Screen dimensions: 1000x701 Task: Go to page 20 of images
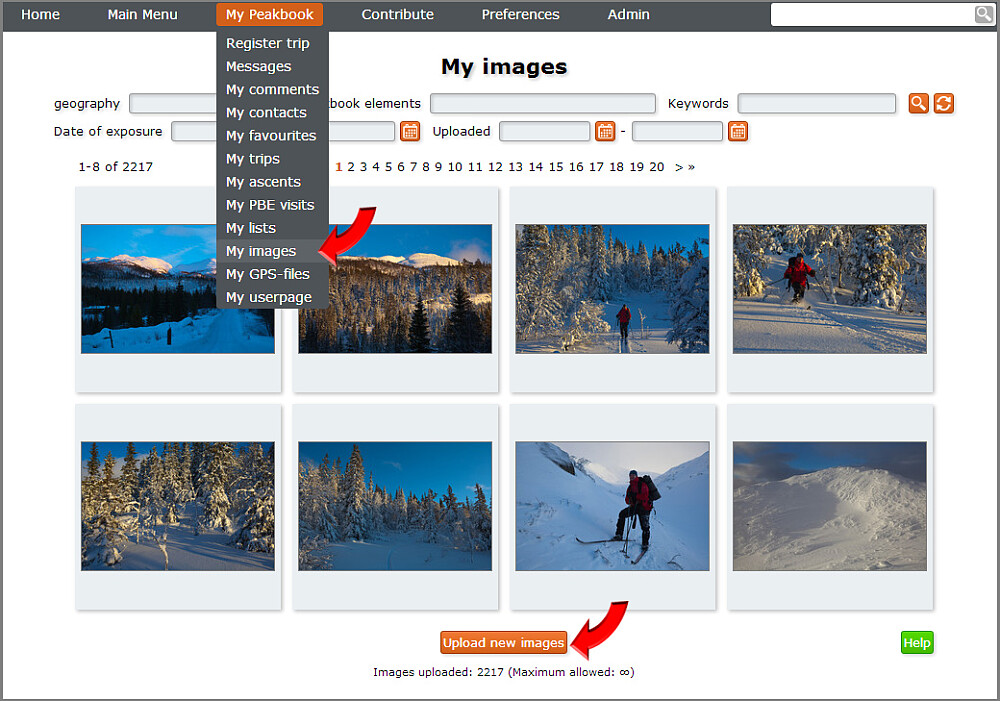click(x=656, y=167)
